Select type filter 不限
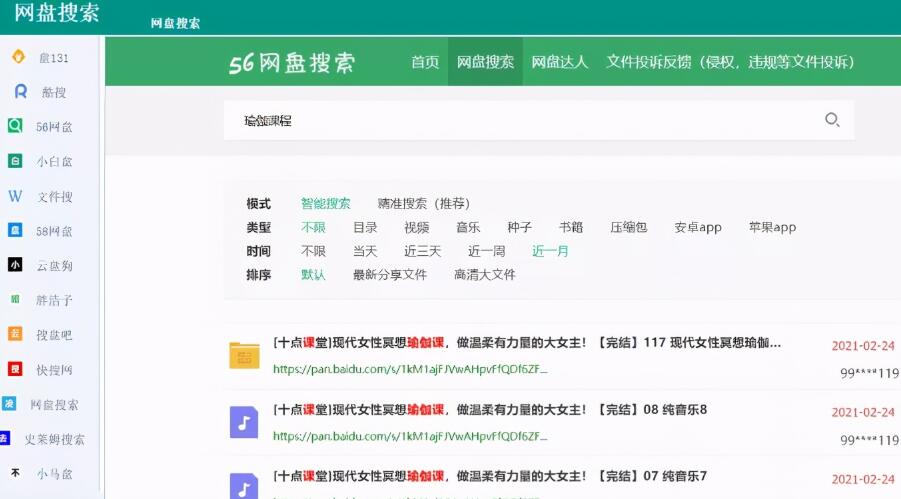Screen dimensions: 901x499 313,227
